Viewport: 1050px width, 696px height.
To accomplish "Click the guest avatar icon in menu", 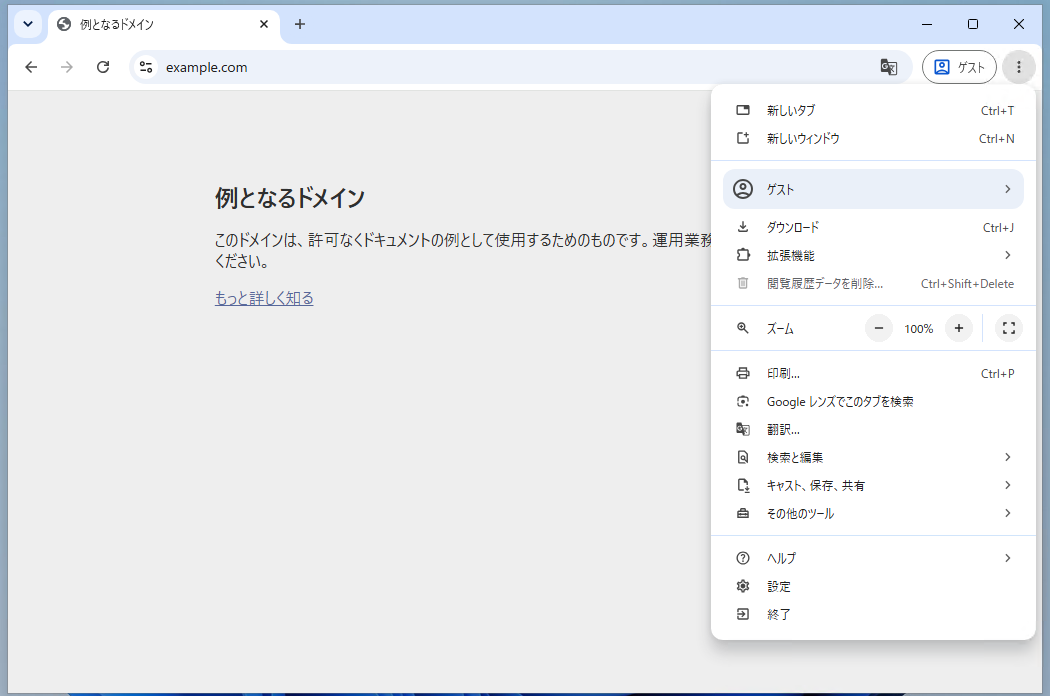I will pos(743,189).
